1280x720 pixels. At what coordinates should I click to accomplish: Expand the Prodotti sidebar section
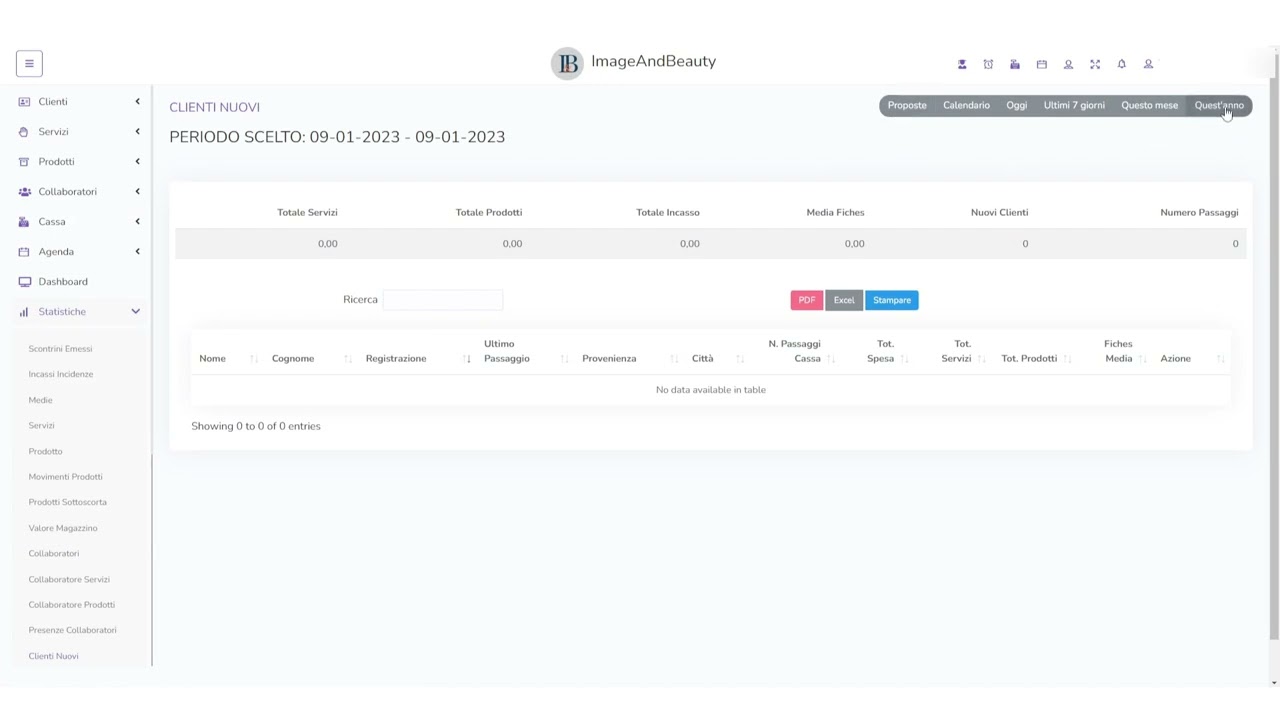click(80, 162)
